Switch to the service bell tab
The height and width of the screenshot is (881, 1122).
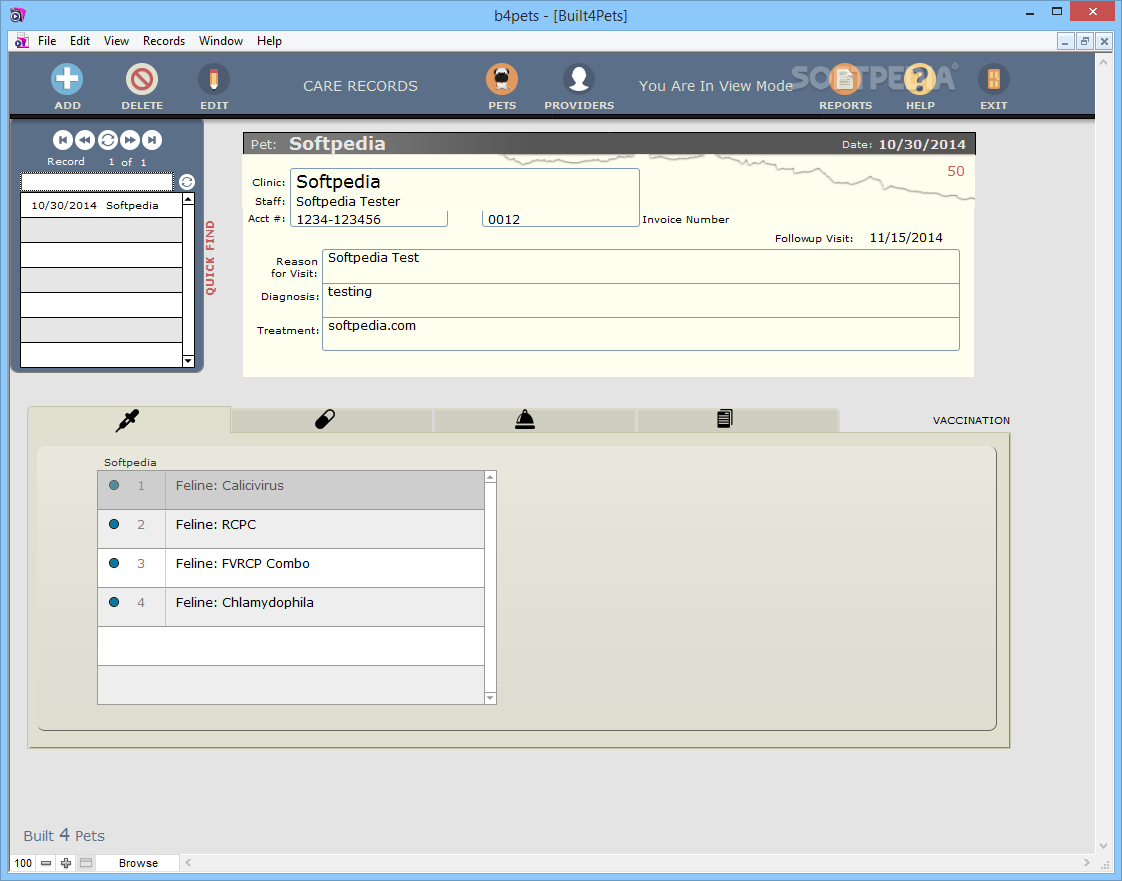tap(535, 419)
